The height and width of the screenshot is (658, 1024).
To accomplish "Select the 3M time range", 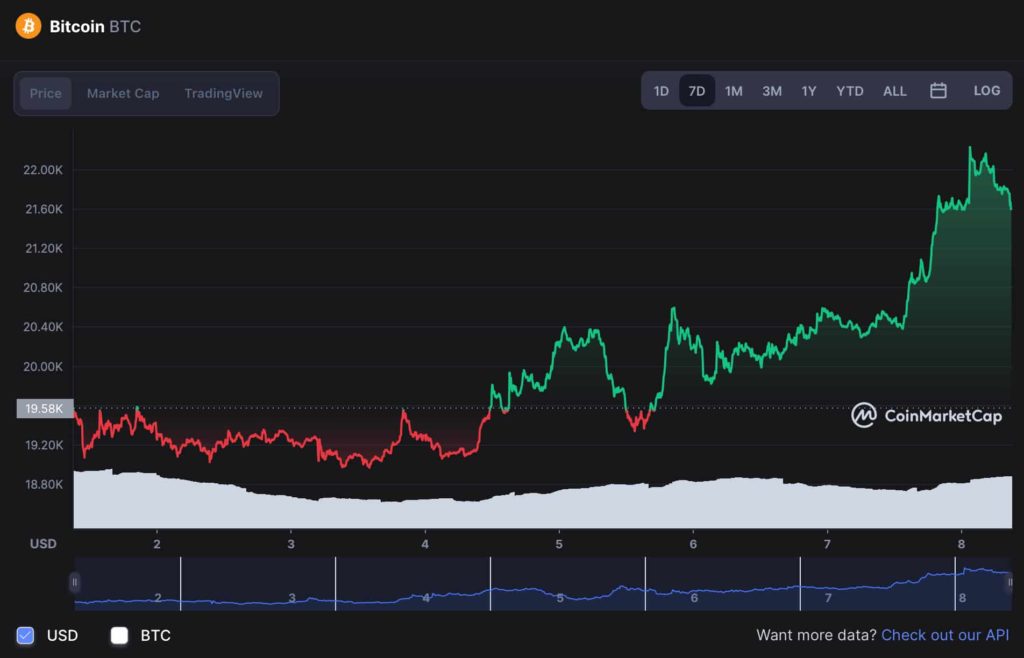I will pos(771,90).
